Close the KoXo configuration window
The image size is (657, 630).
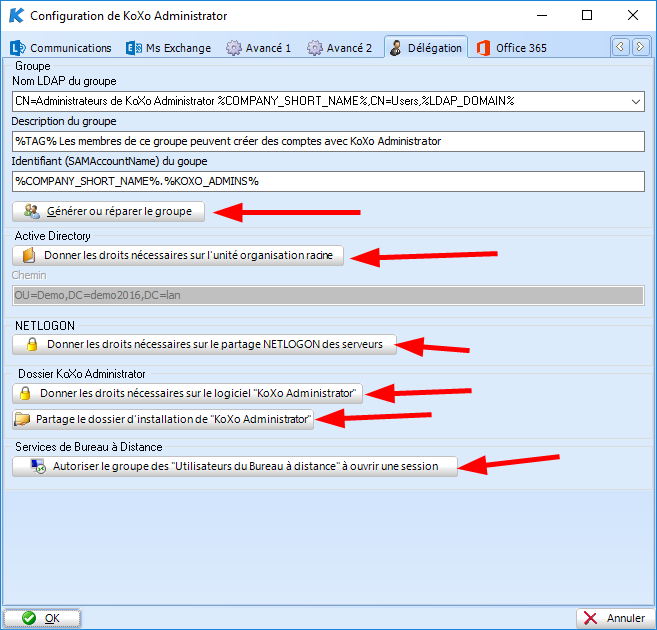pos(633,15)
